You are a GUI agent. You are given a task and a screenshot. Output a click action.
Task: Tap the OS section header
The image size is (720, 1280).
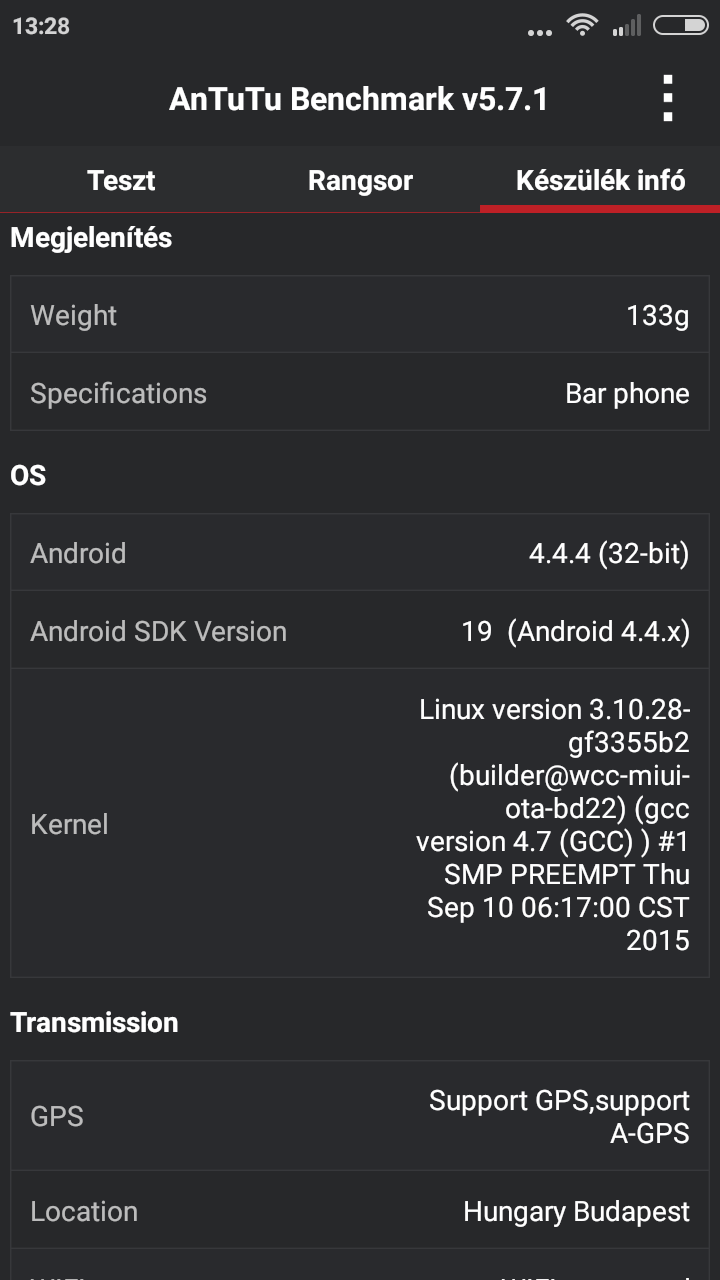coord(28,475)
